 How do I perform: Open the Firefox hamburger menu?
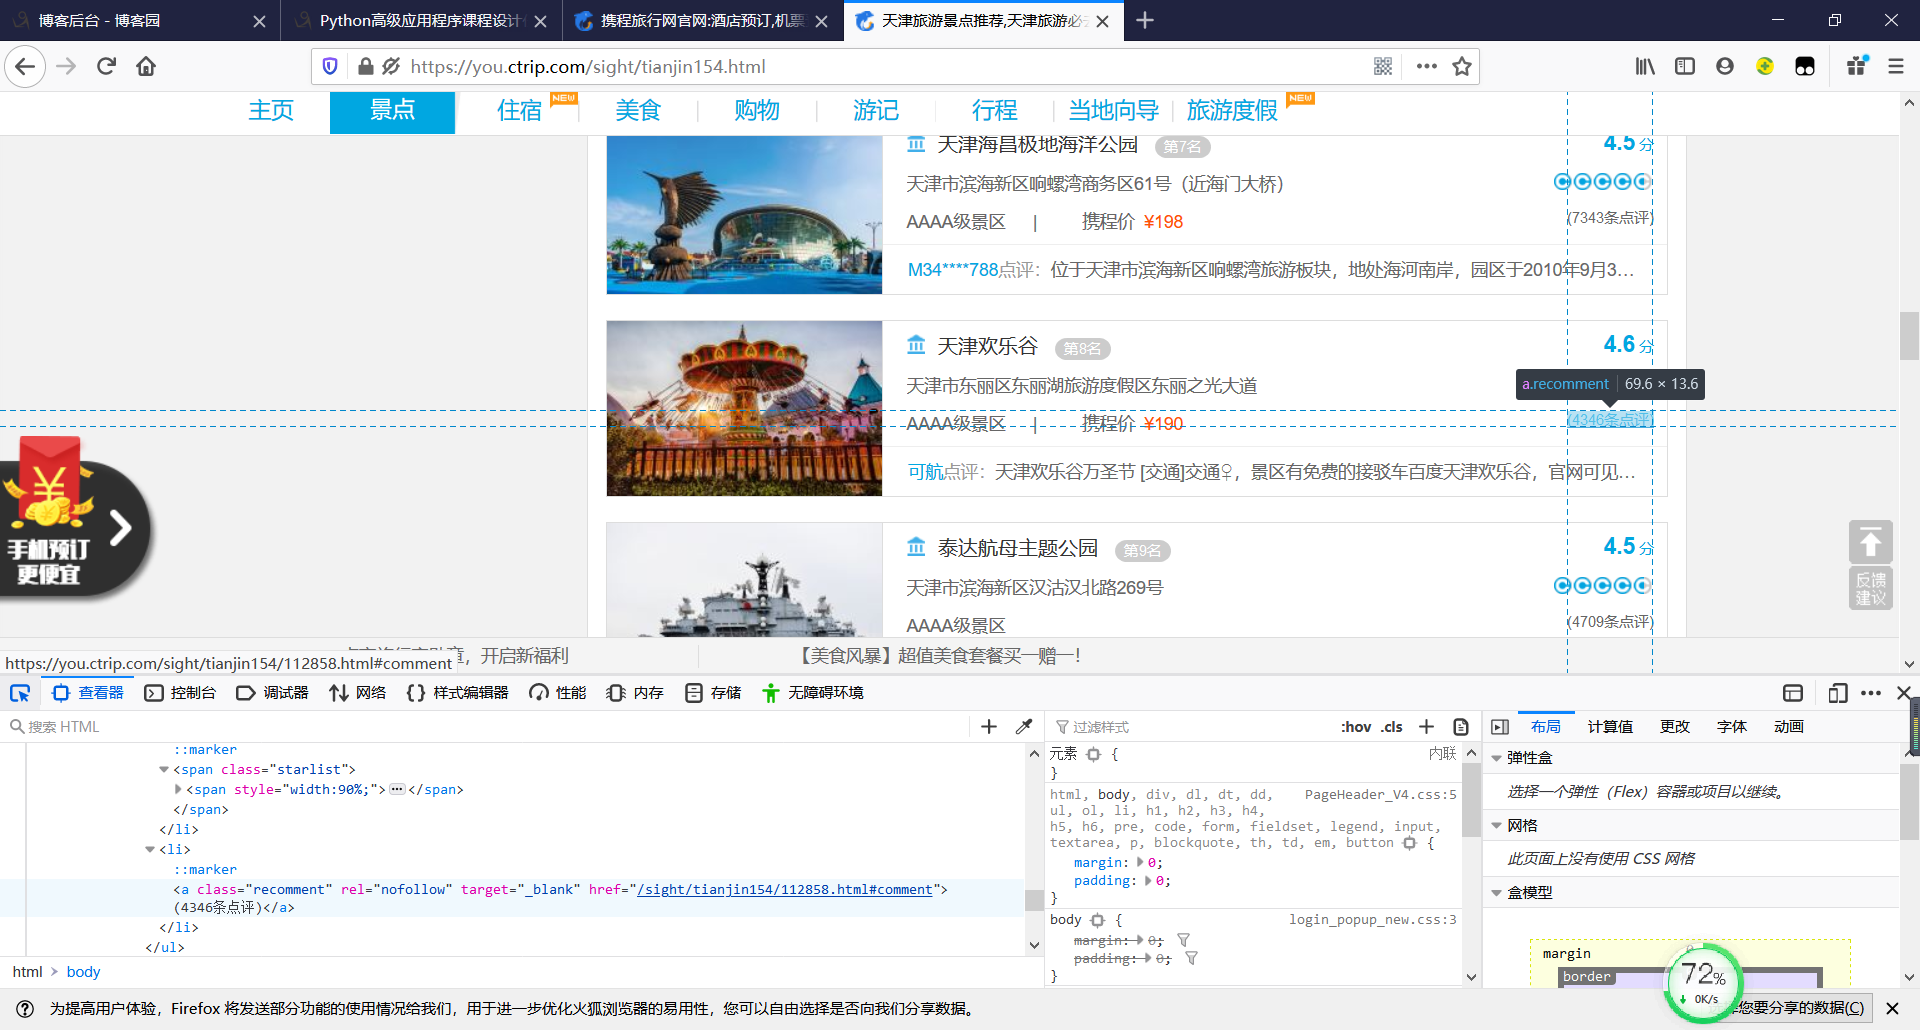click(x=1896, y=67)
